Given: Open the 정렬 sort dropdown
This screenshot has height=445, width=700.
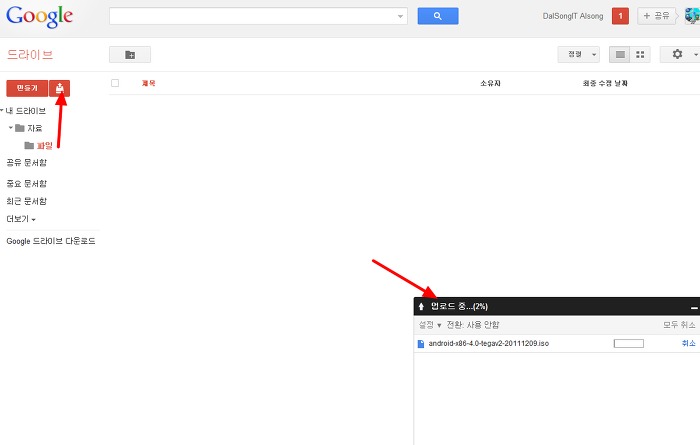Looking at the screenshot, I should coord(579,54).
